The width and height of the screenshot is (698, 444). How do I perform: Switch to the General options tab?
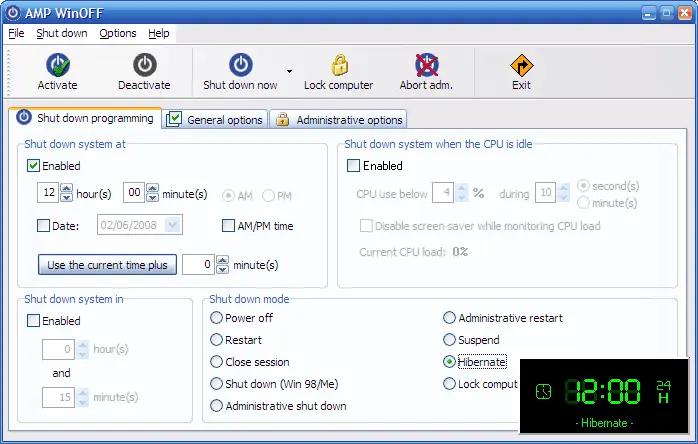point(215,120)
